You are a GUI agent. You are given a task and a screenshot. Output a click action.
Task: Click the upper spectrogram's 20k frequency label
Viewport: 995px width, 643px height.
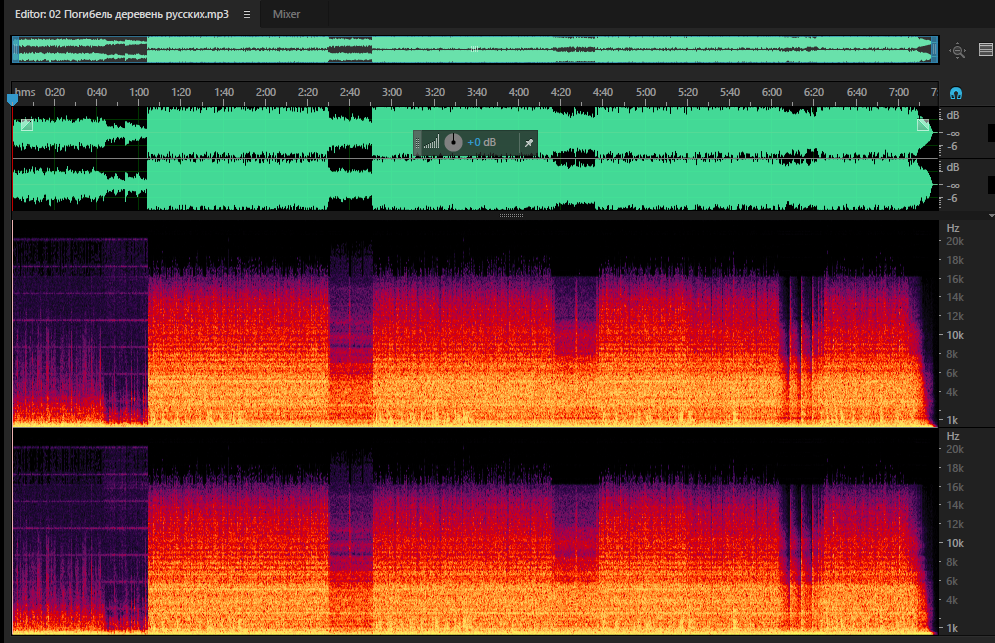coord(955,241)
